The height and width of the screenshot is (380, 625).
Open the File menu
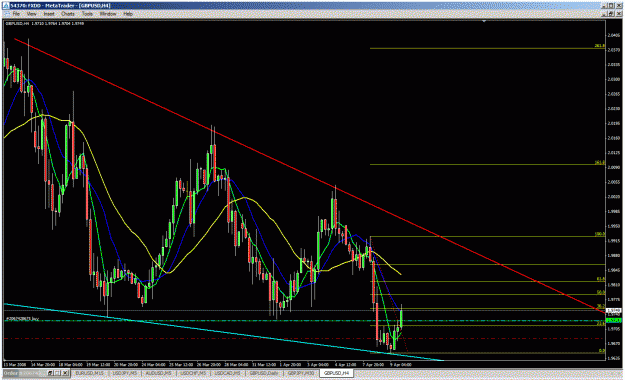[16, 14]
